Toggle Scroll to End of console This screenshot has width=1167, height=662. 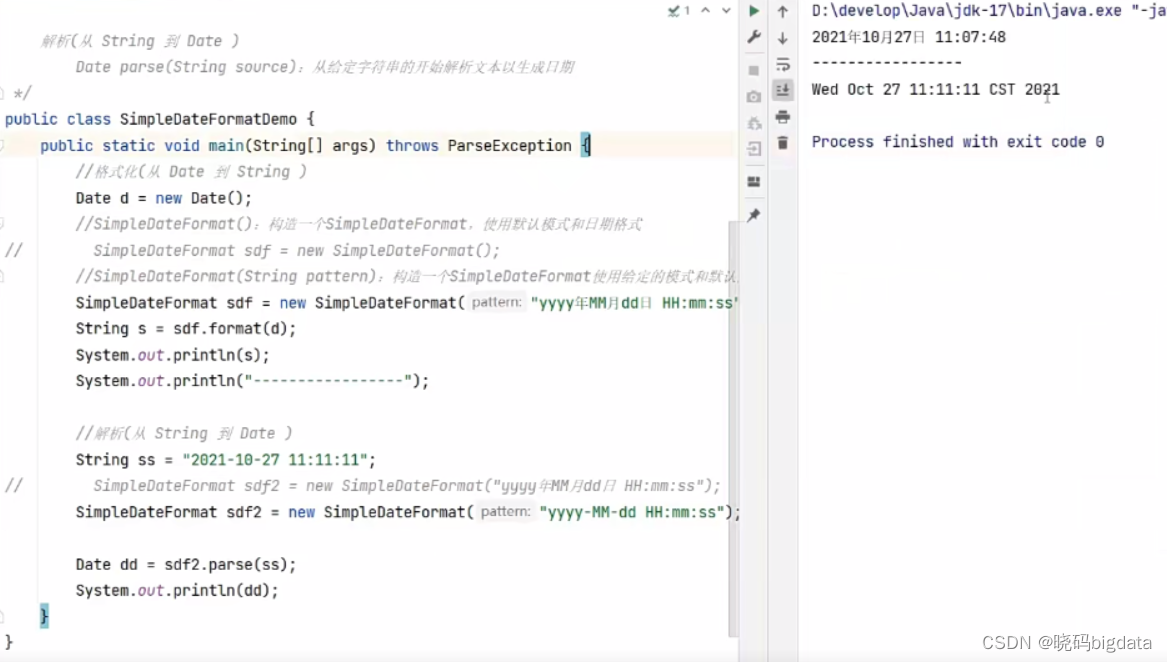tap(783, 90)
